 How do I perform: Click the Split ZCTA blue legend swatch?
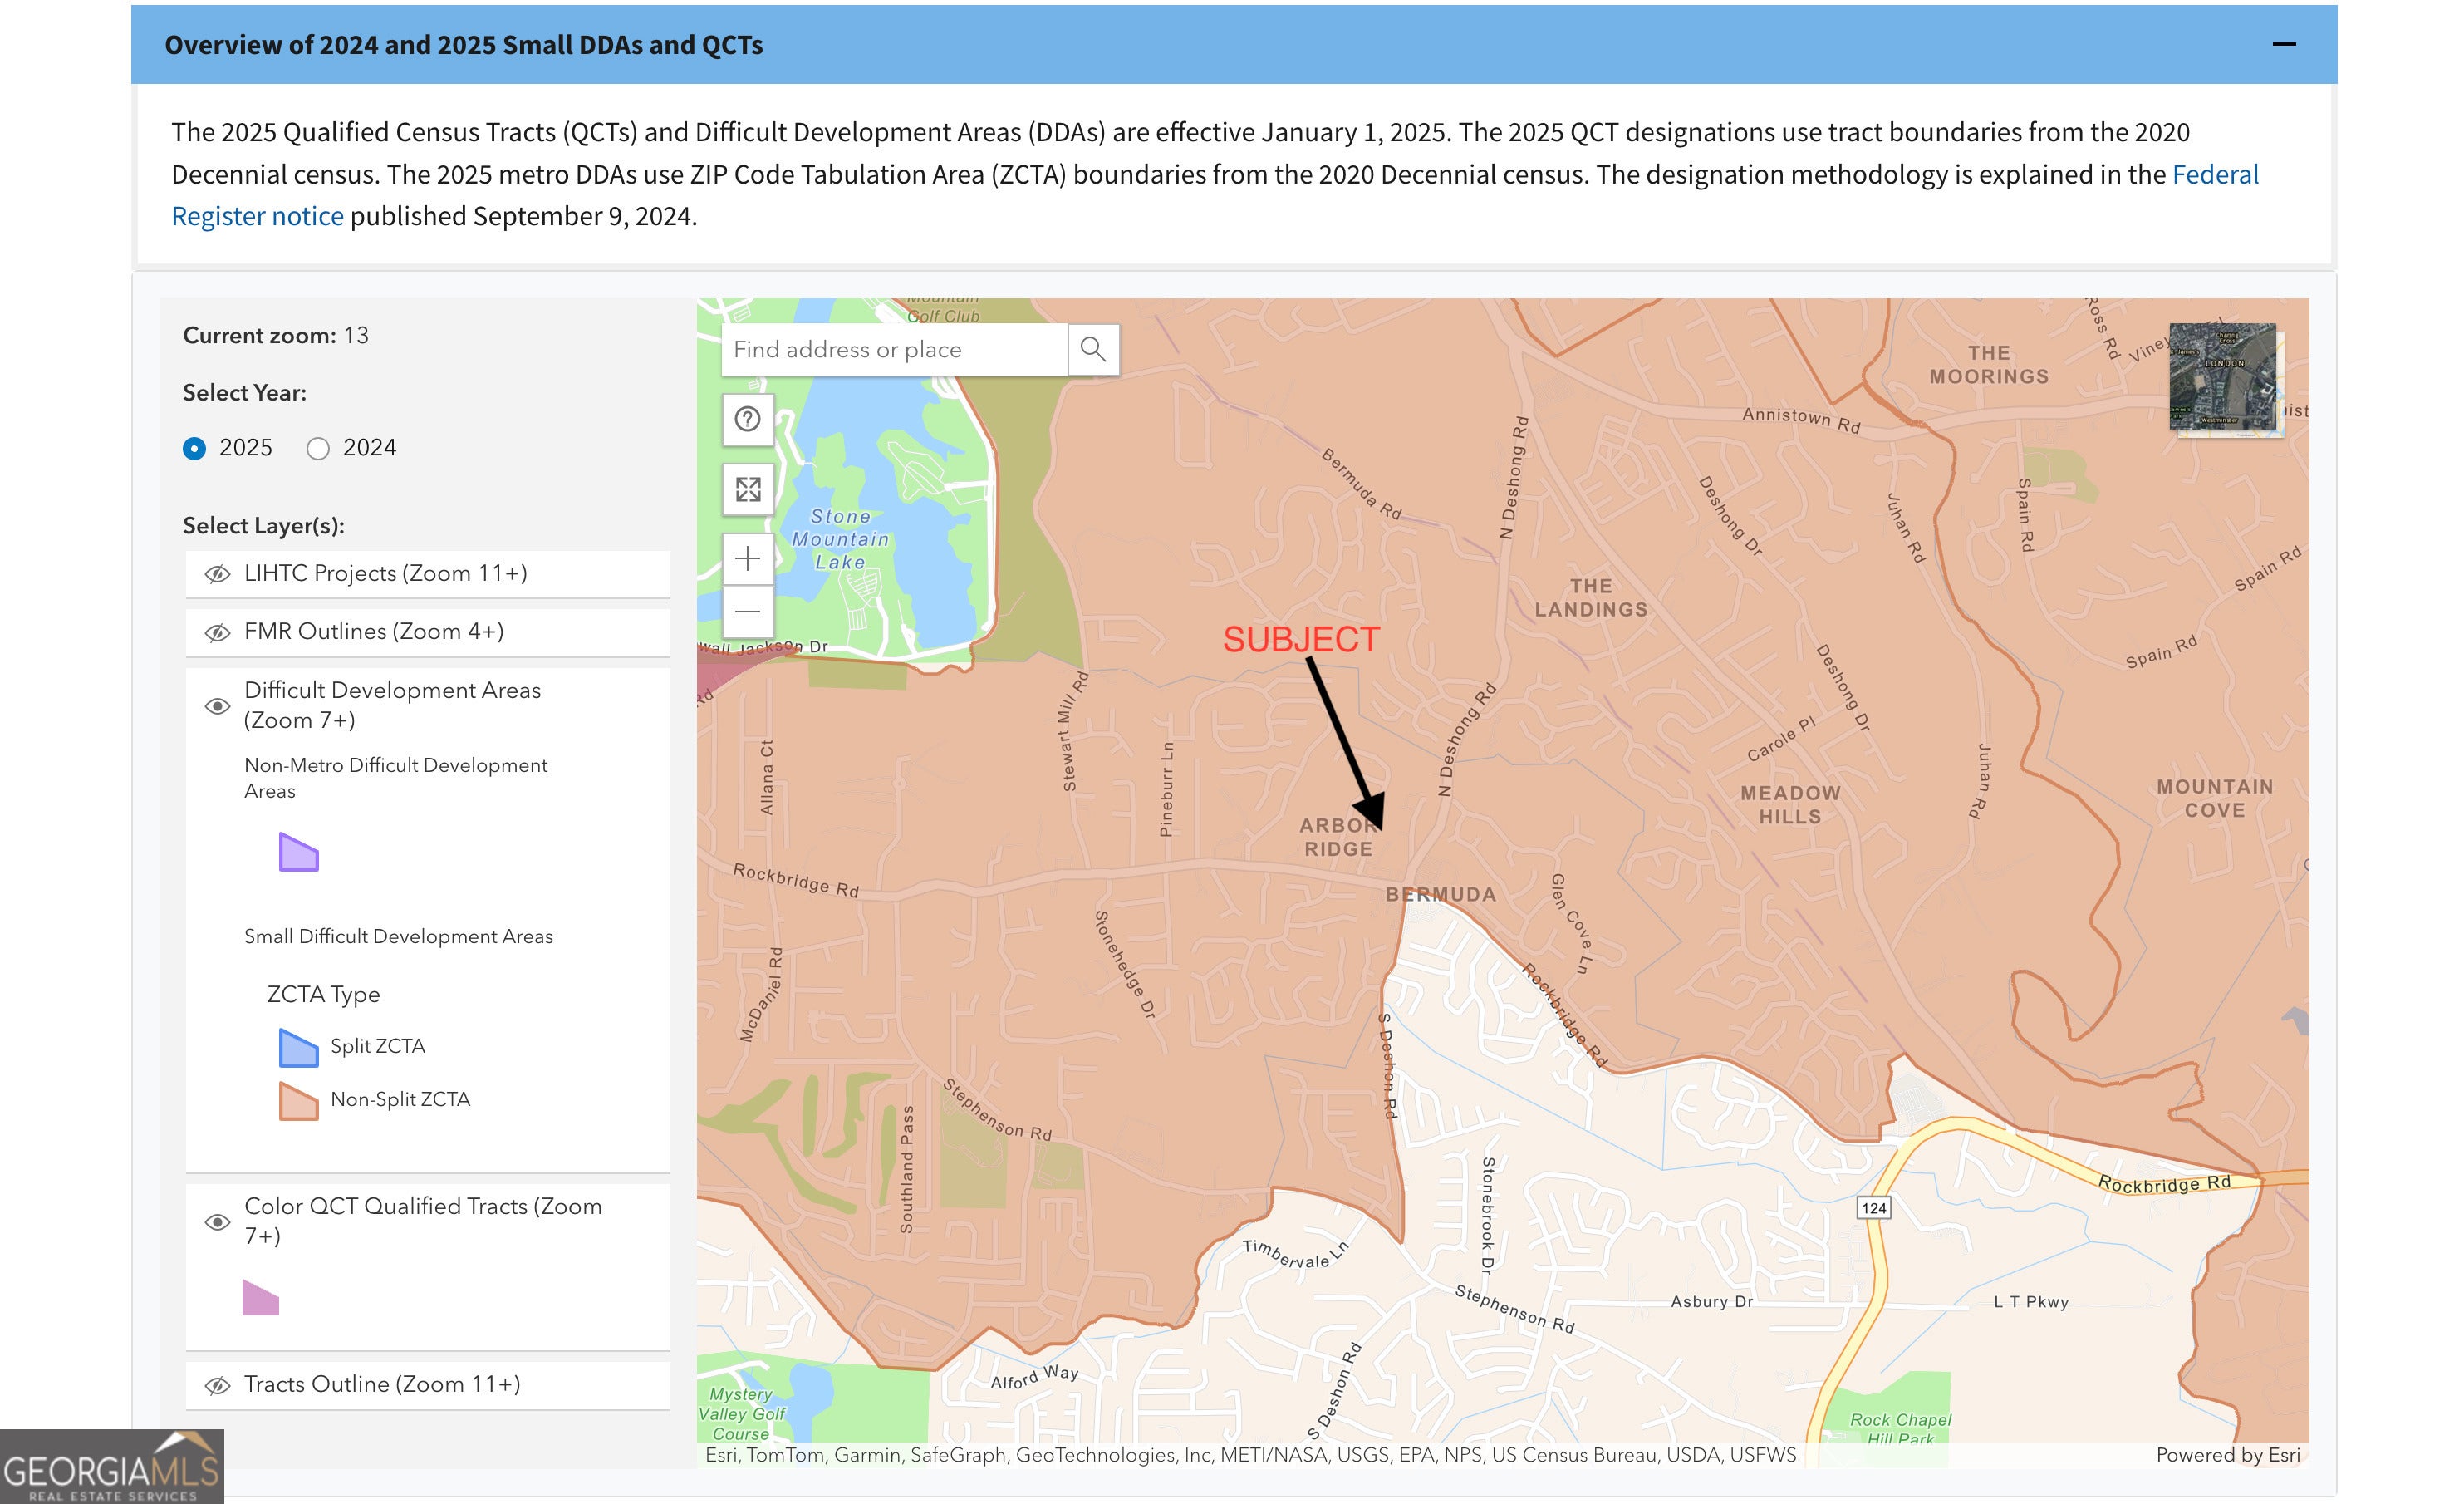298,1047
